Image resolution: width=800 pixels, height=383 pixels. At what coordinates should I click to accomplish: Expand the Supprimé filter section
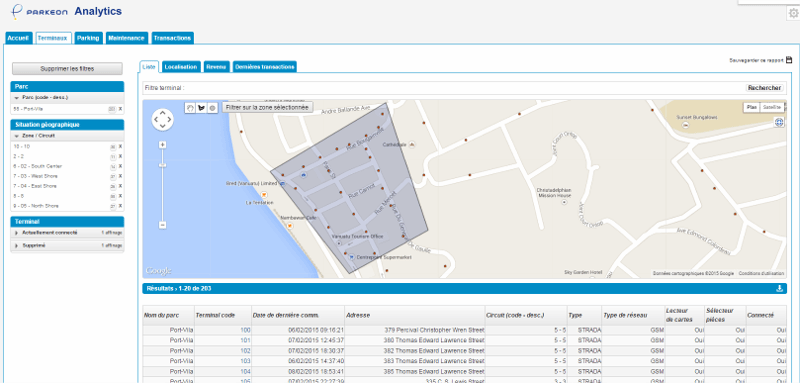point(67,246)
